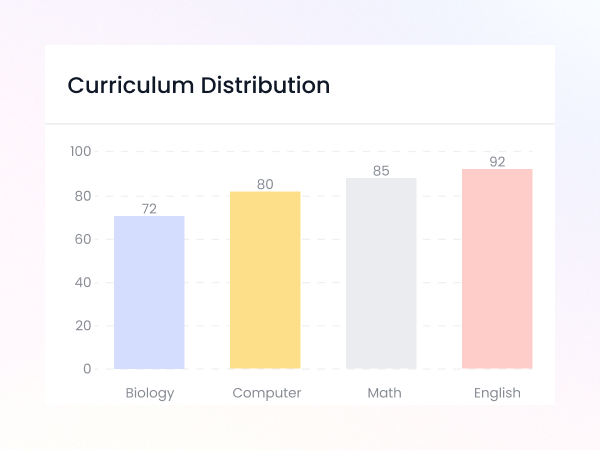600x450 pixels.
Task: Click the Math x-axis label
Action: 384,393
